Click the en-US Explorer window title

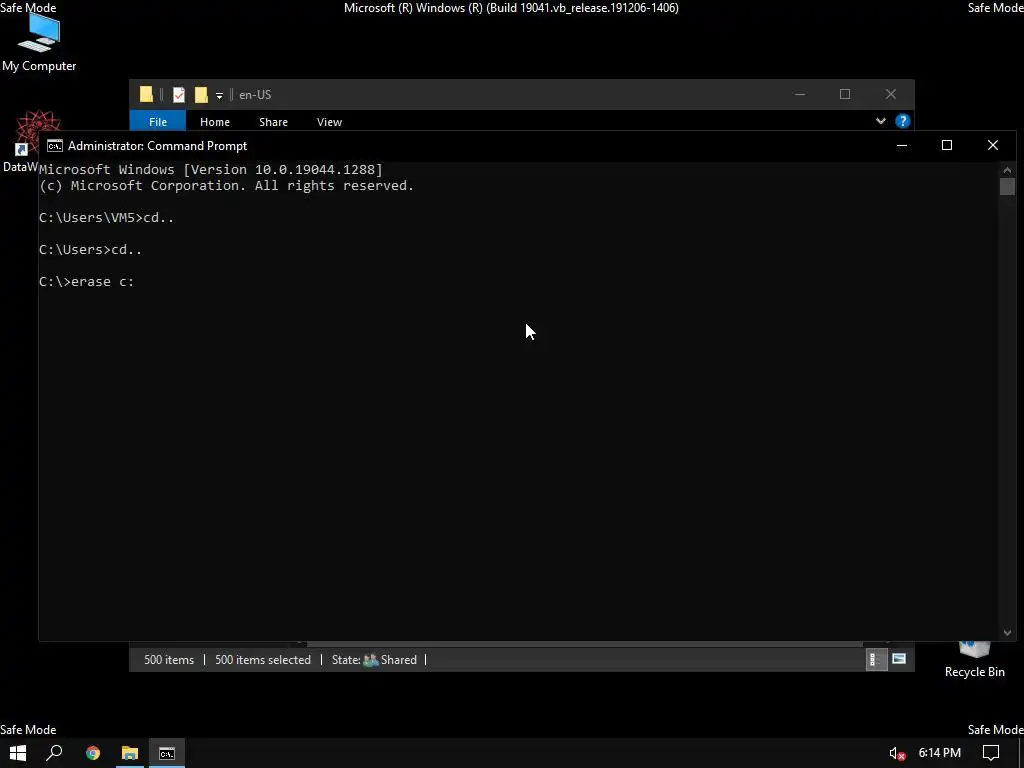[255, 95]
